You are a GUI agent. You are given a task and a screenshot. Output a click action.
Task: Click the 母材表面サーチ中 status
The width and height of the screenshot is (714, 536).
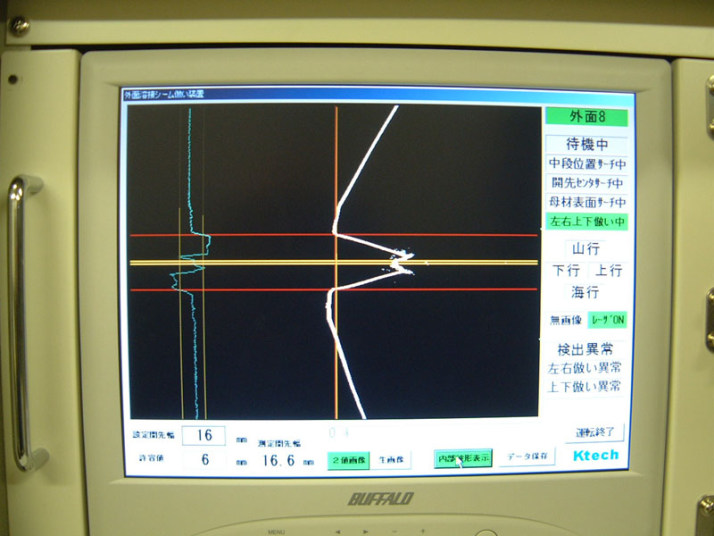[x=586, y=202]
